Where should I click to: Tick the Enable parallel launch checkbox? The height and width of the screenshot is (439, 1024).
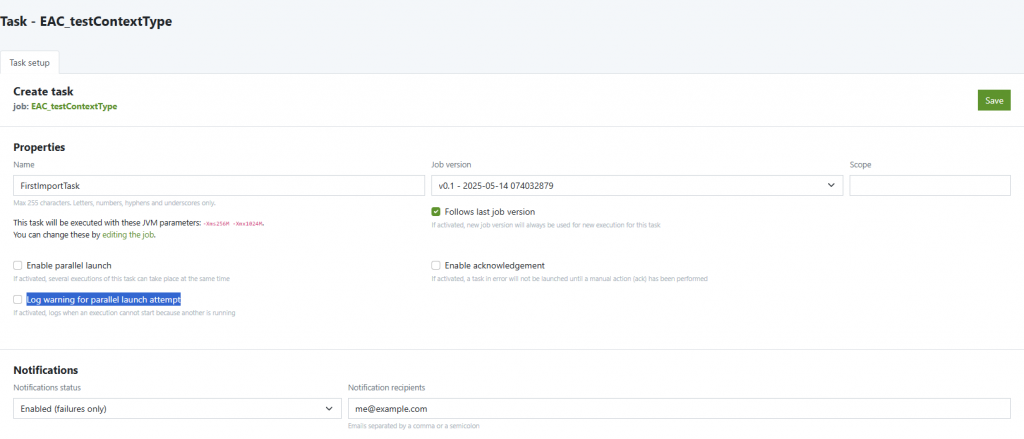(x=18, y=265)
